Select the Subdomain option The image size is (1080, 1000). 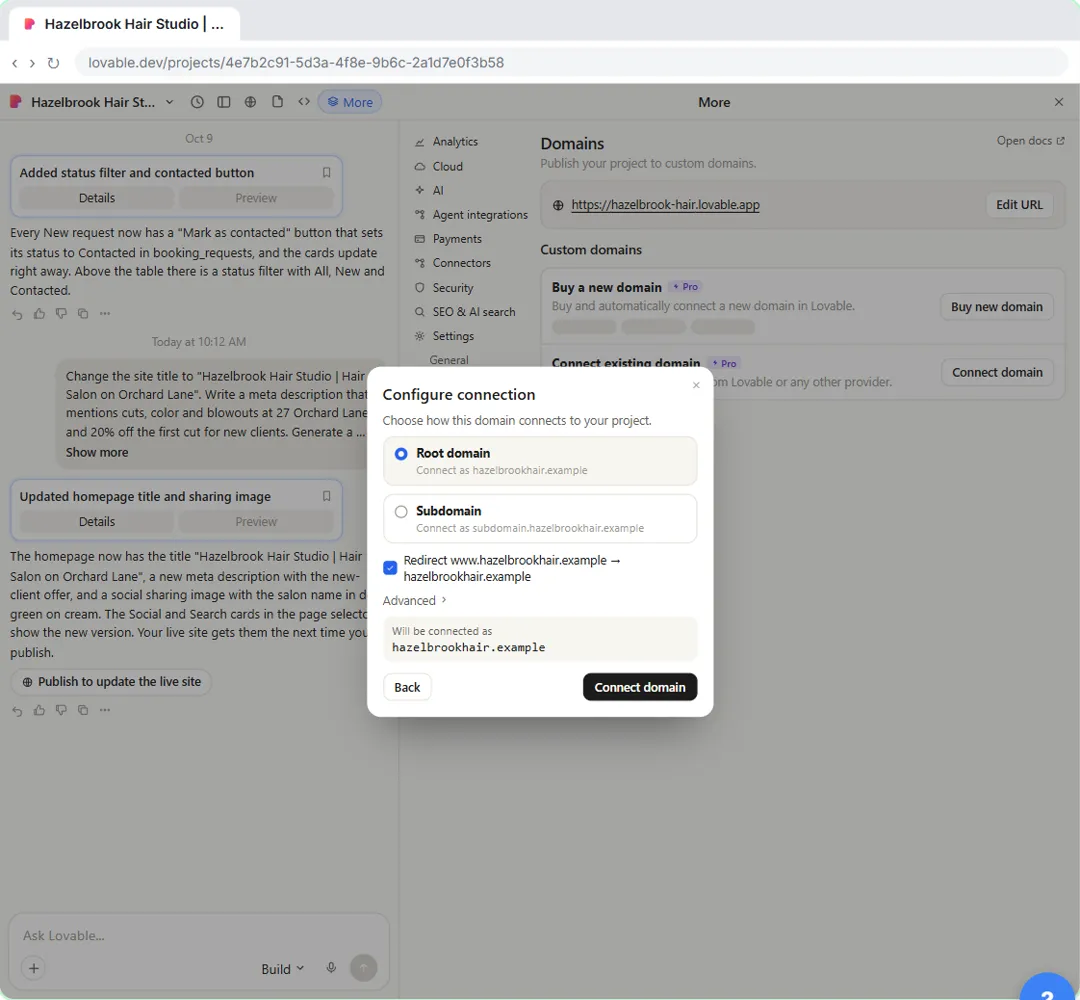(540, 519)
